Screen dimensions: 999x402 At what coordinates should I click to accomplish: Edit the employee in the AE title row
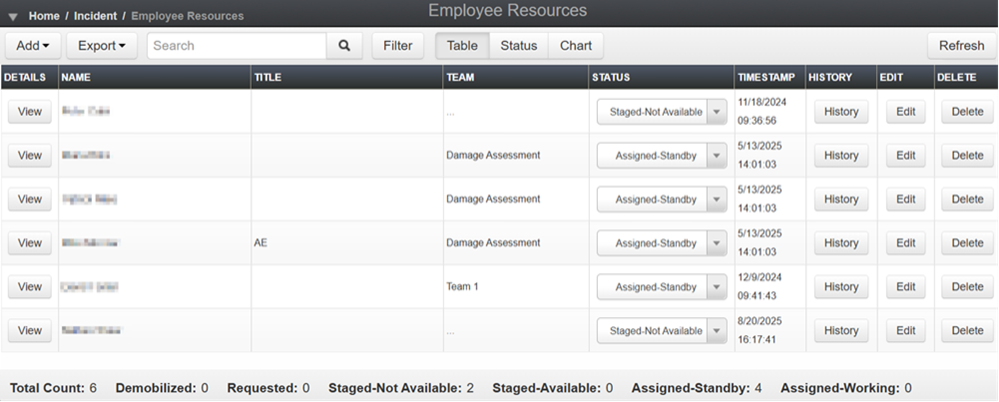pos(905,243)
